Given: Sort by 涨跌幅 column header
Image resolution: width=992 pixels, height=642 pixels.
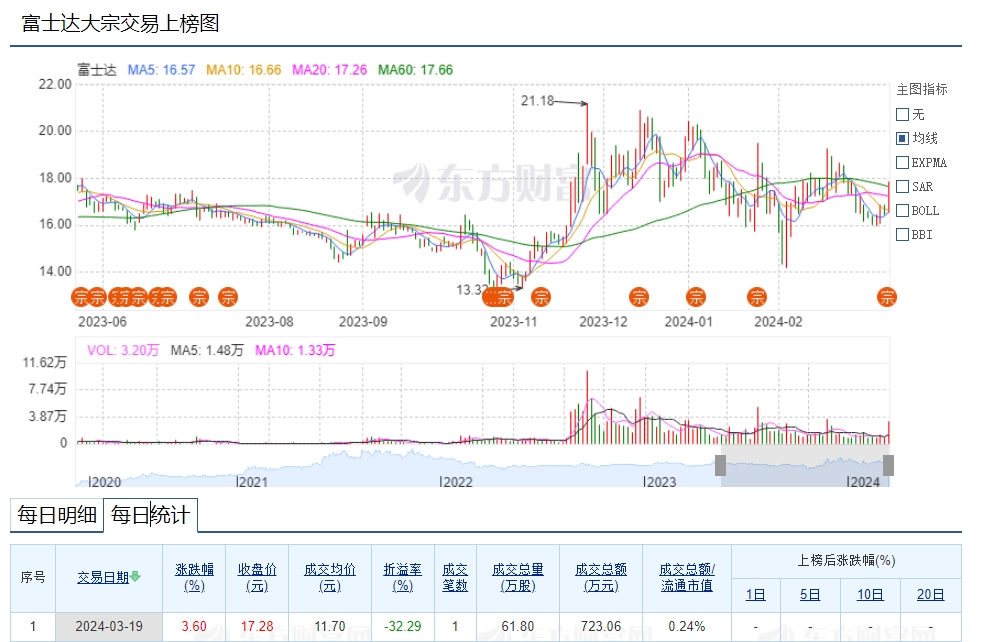Looking at the screenshot, I should click(x=195, y=577).
